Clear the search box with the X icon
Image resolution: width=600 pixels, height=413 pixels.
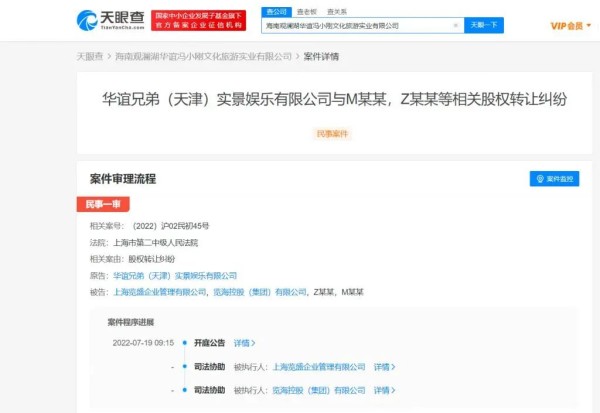click(455, 25)
